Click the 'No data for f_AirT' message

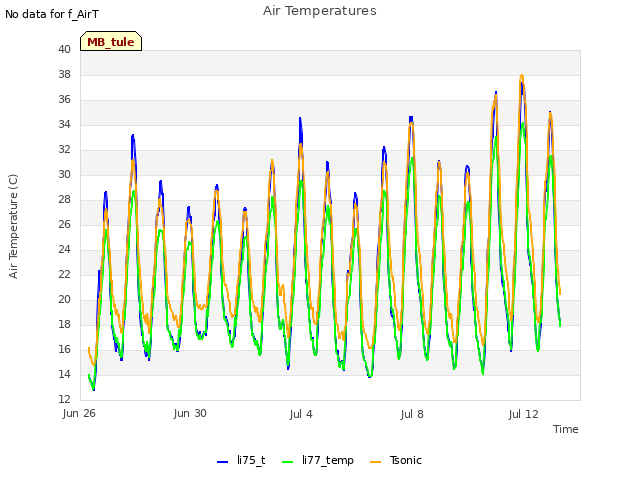point(52,14)
